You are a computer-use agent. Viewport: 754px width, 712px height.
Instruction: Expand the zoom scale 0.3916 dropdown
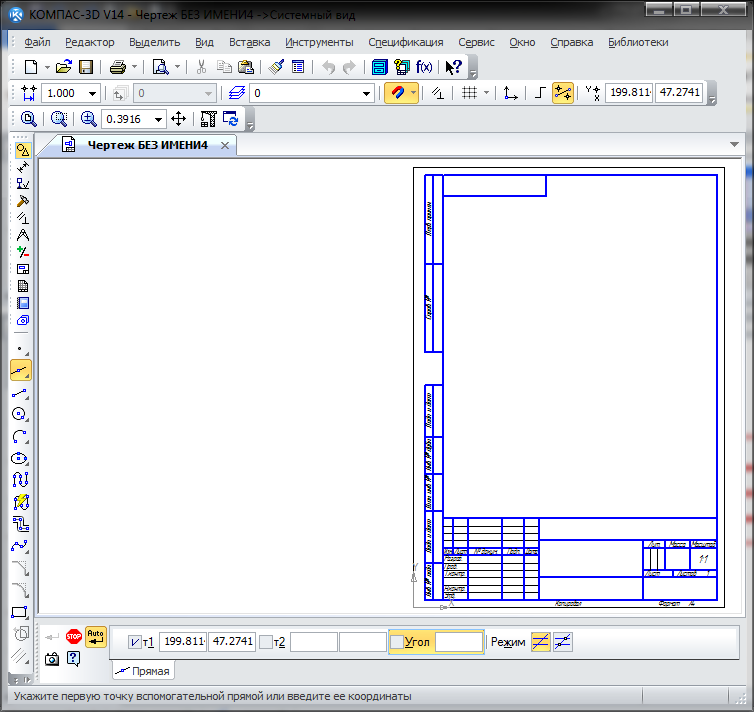click(158, 119)
